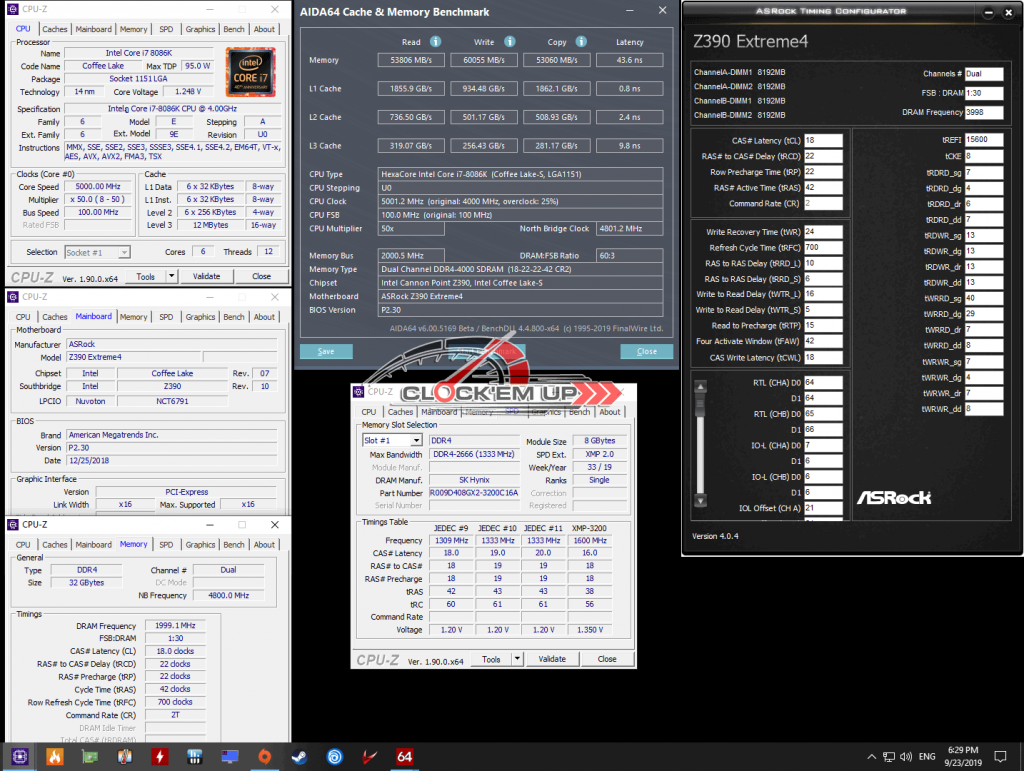Open the Windows notification center icon
The width and height of the screenshot is (1024, 771).
coord(1002,756)
